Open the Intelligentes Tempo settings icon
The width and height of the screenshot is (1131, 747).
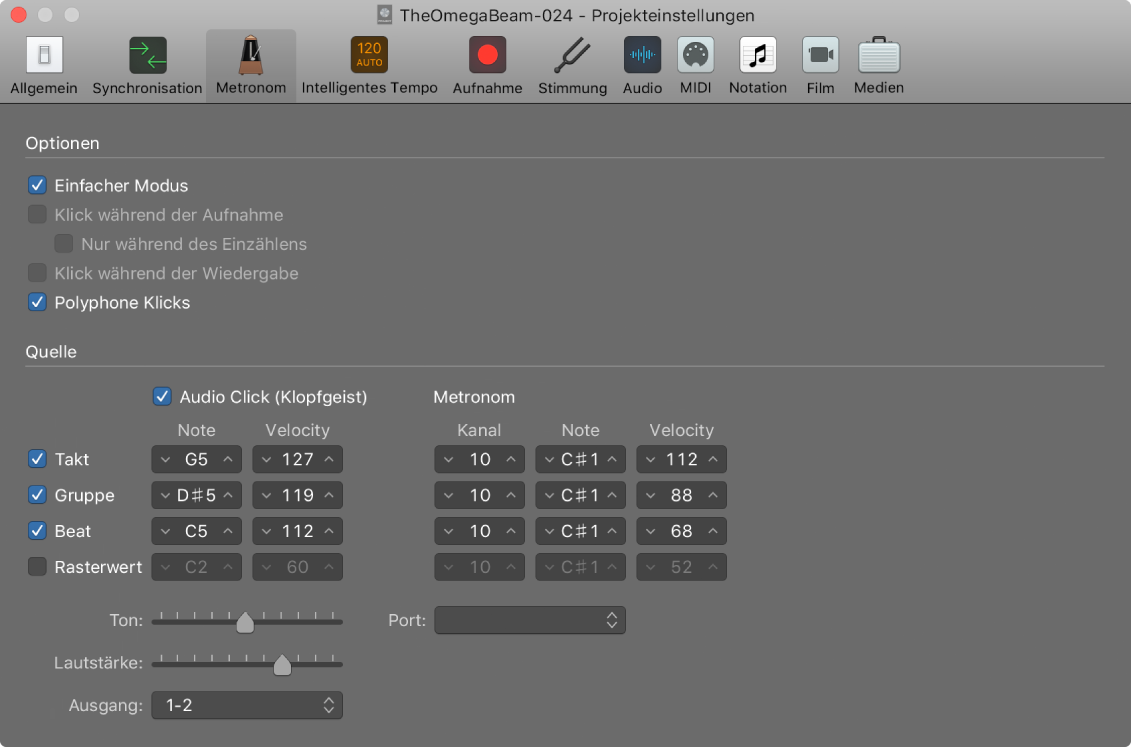point(369,55)
